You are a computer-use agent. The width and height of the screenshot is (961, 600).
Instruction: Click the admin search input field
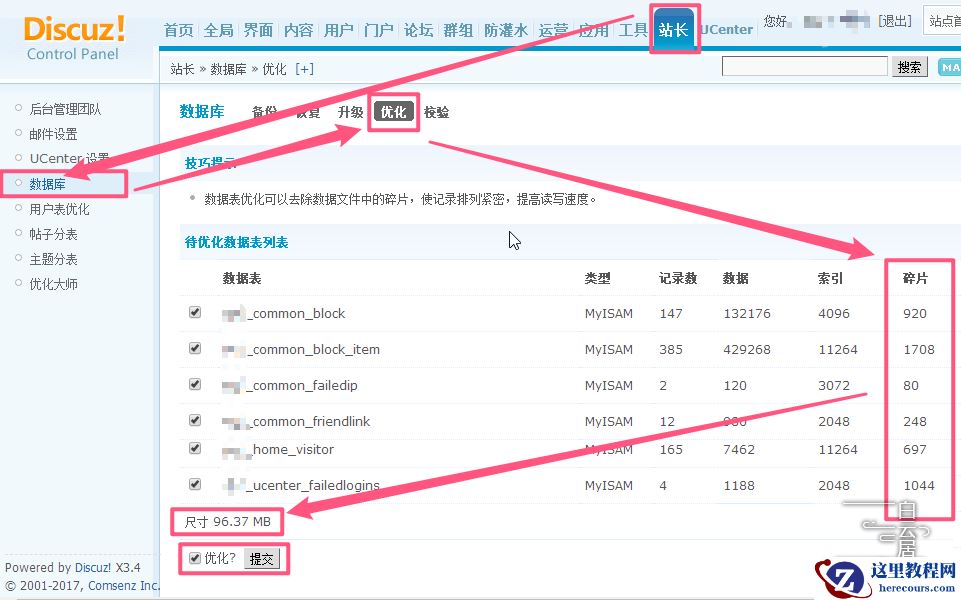[805, 65]
